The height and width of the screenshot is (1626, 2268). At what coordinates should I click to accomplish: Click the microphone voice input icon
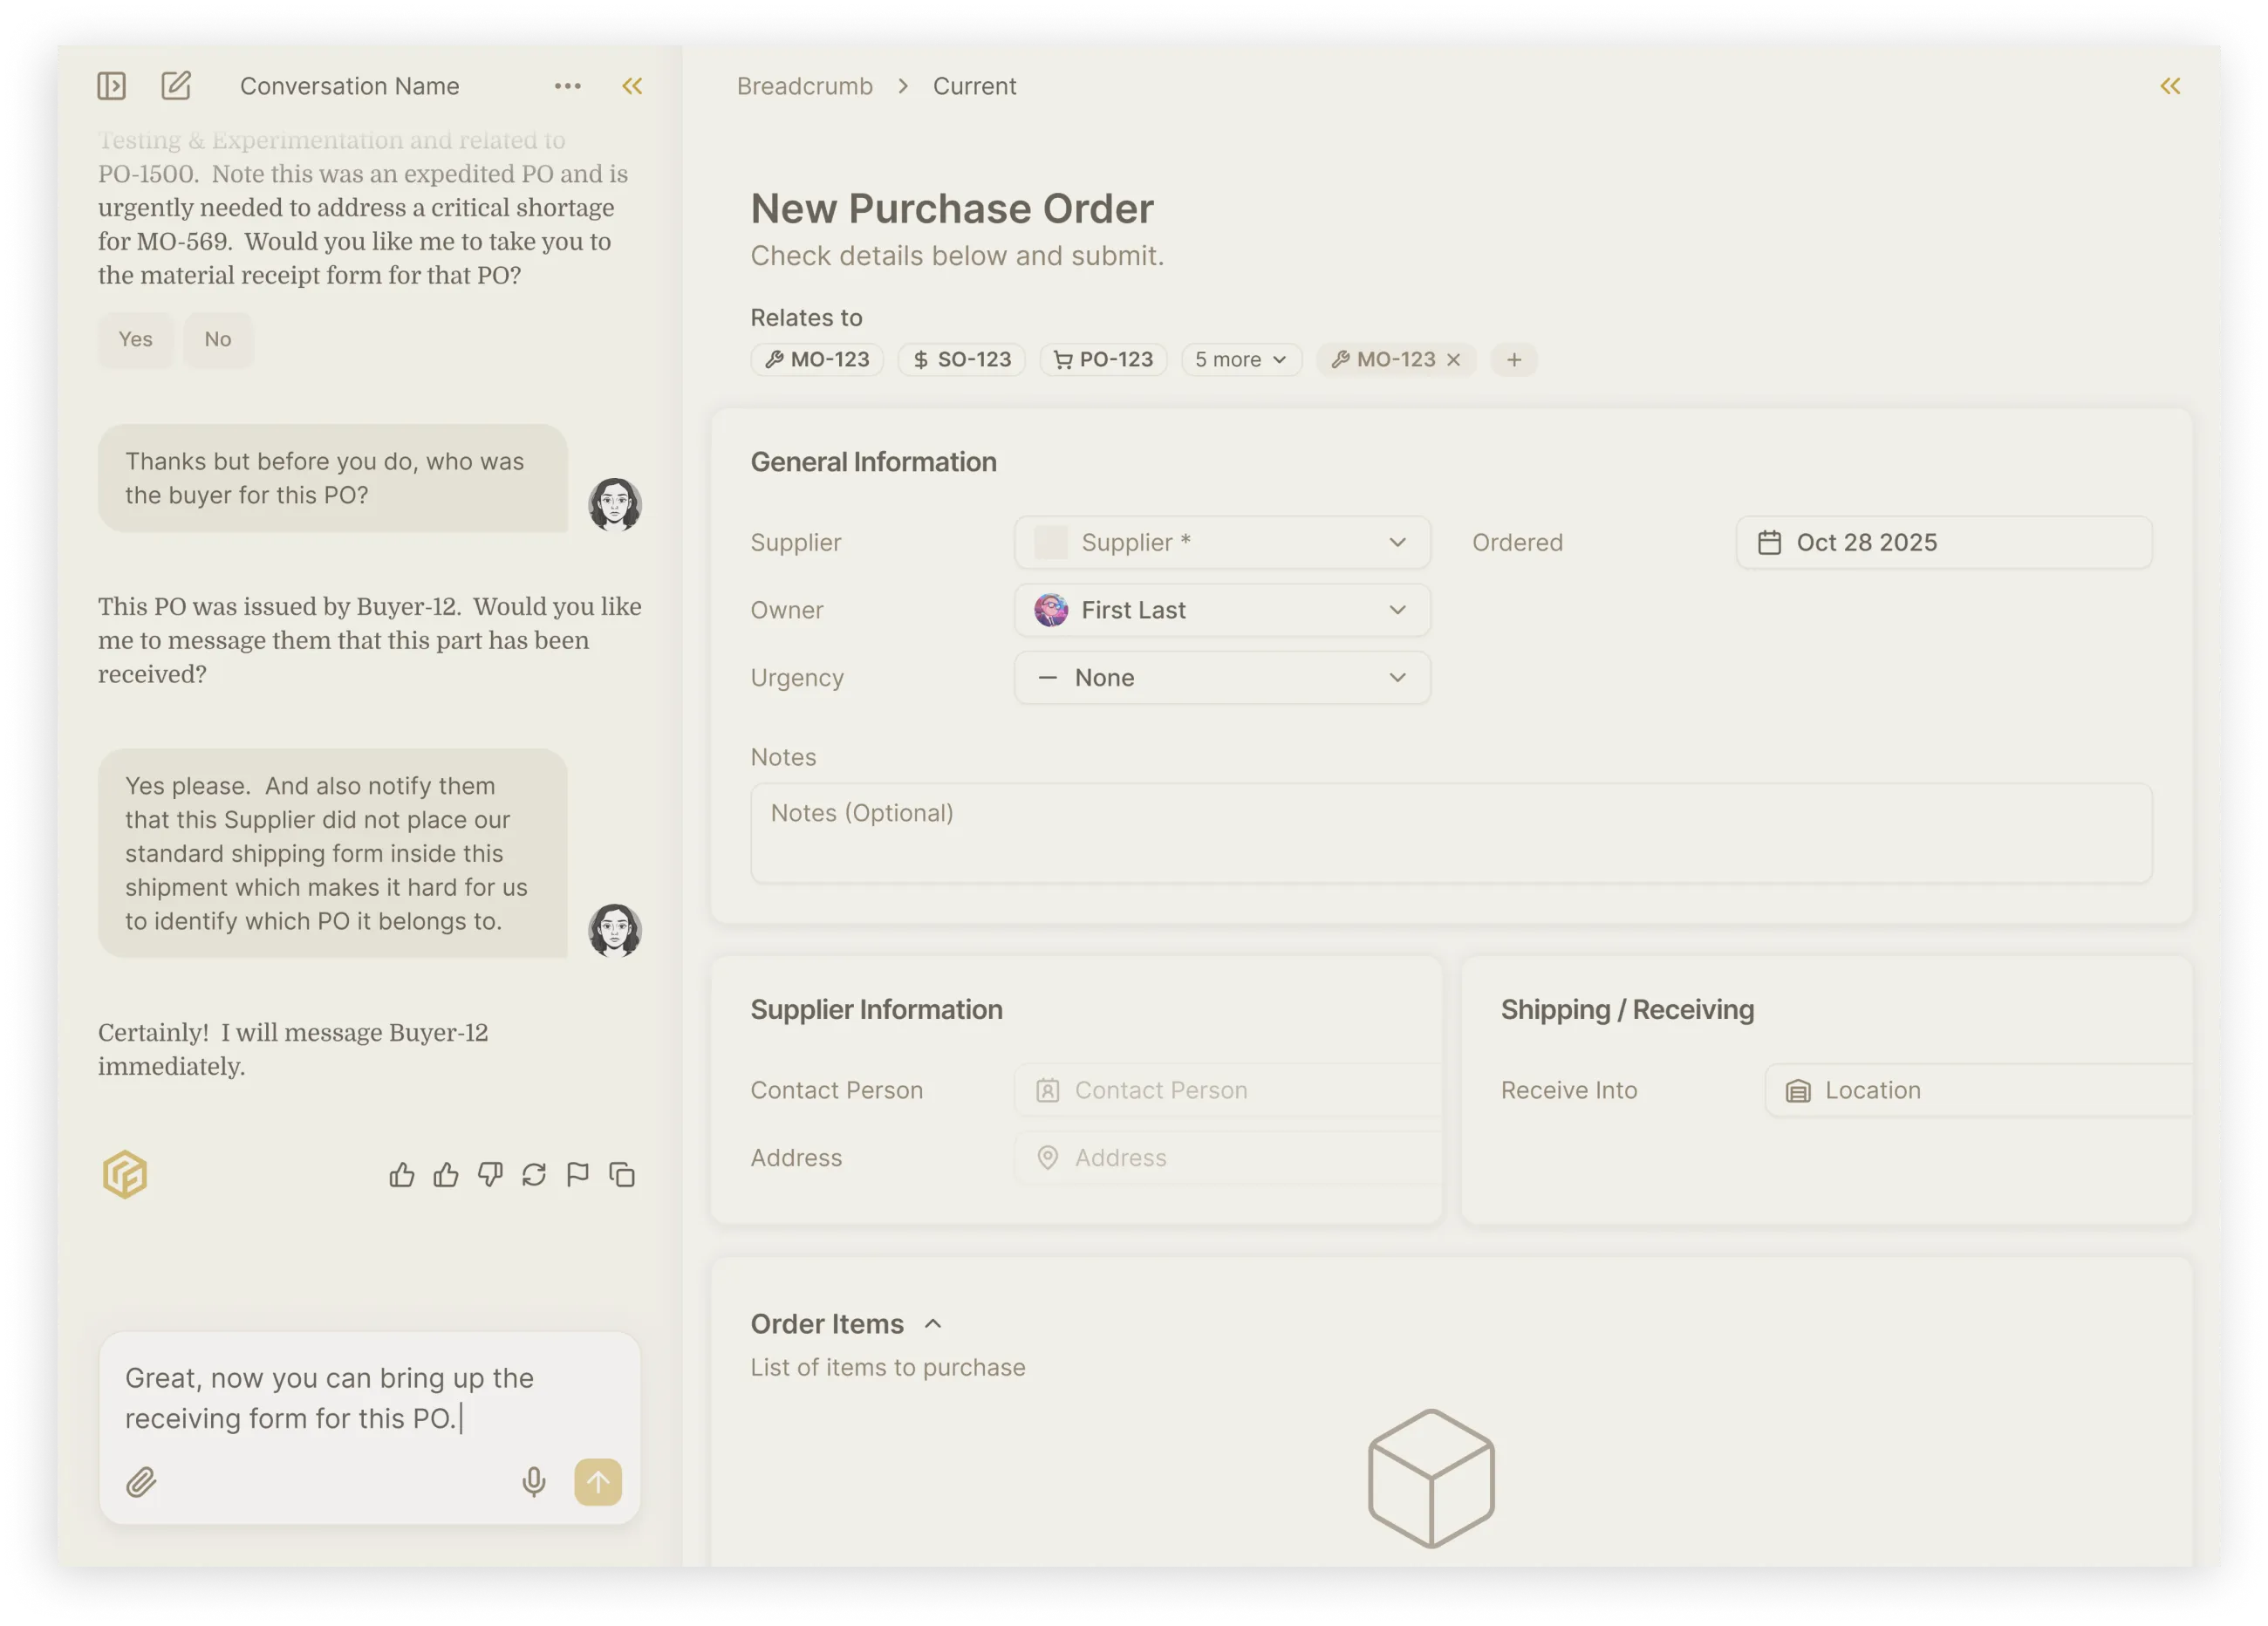tap(534, 1482)
